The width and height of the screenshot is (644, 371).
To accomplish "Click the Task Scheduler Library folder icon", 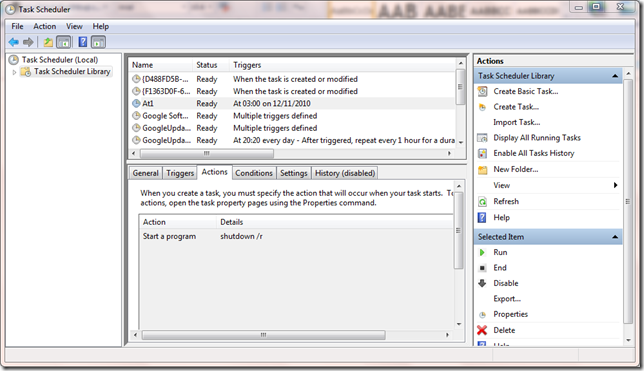I will coord(26,72).
